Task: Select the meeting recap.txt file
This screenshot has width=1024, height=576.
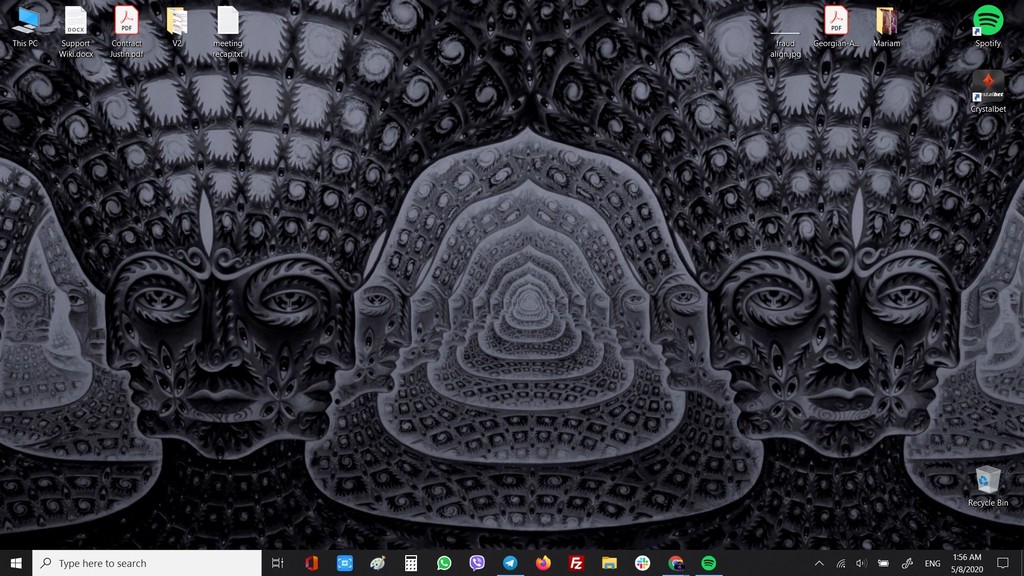Action: [x=228, y=32]
